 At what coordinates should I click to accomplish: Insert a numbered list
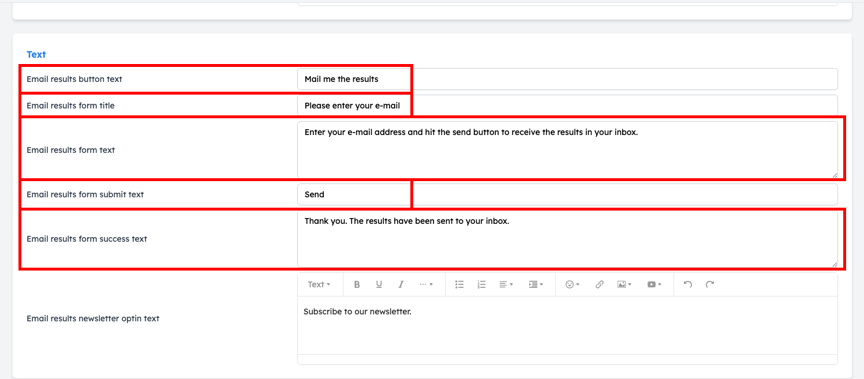click(481, 284)
